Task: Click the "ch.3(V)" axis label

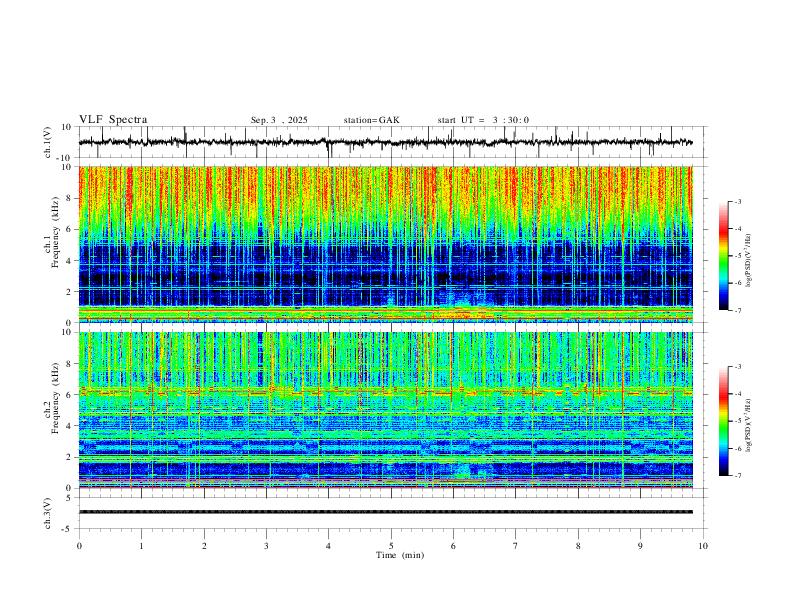Action: (x=48, y=513)
